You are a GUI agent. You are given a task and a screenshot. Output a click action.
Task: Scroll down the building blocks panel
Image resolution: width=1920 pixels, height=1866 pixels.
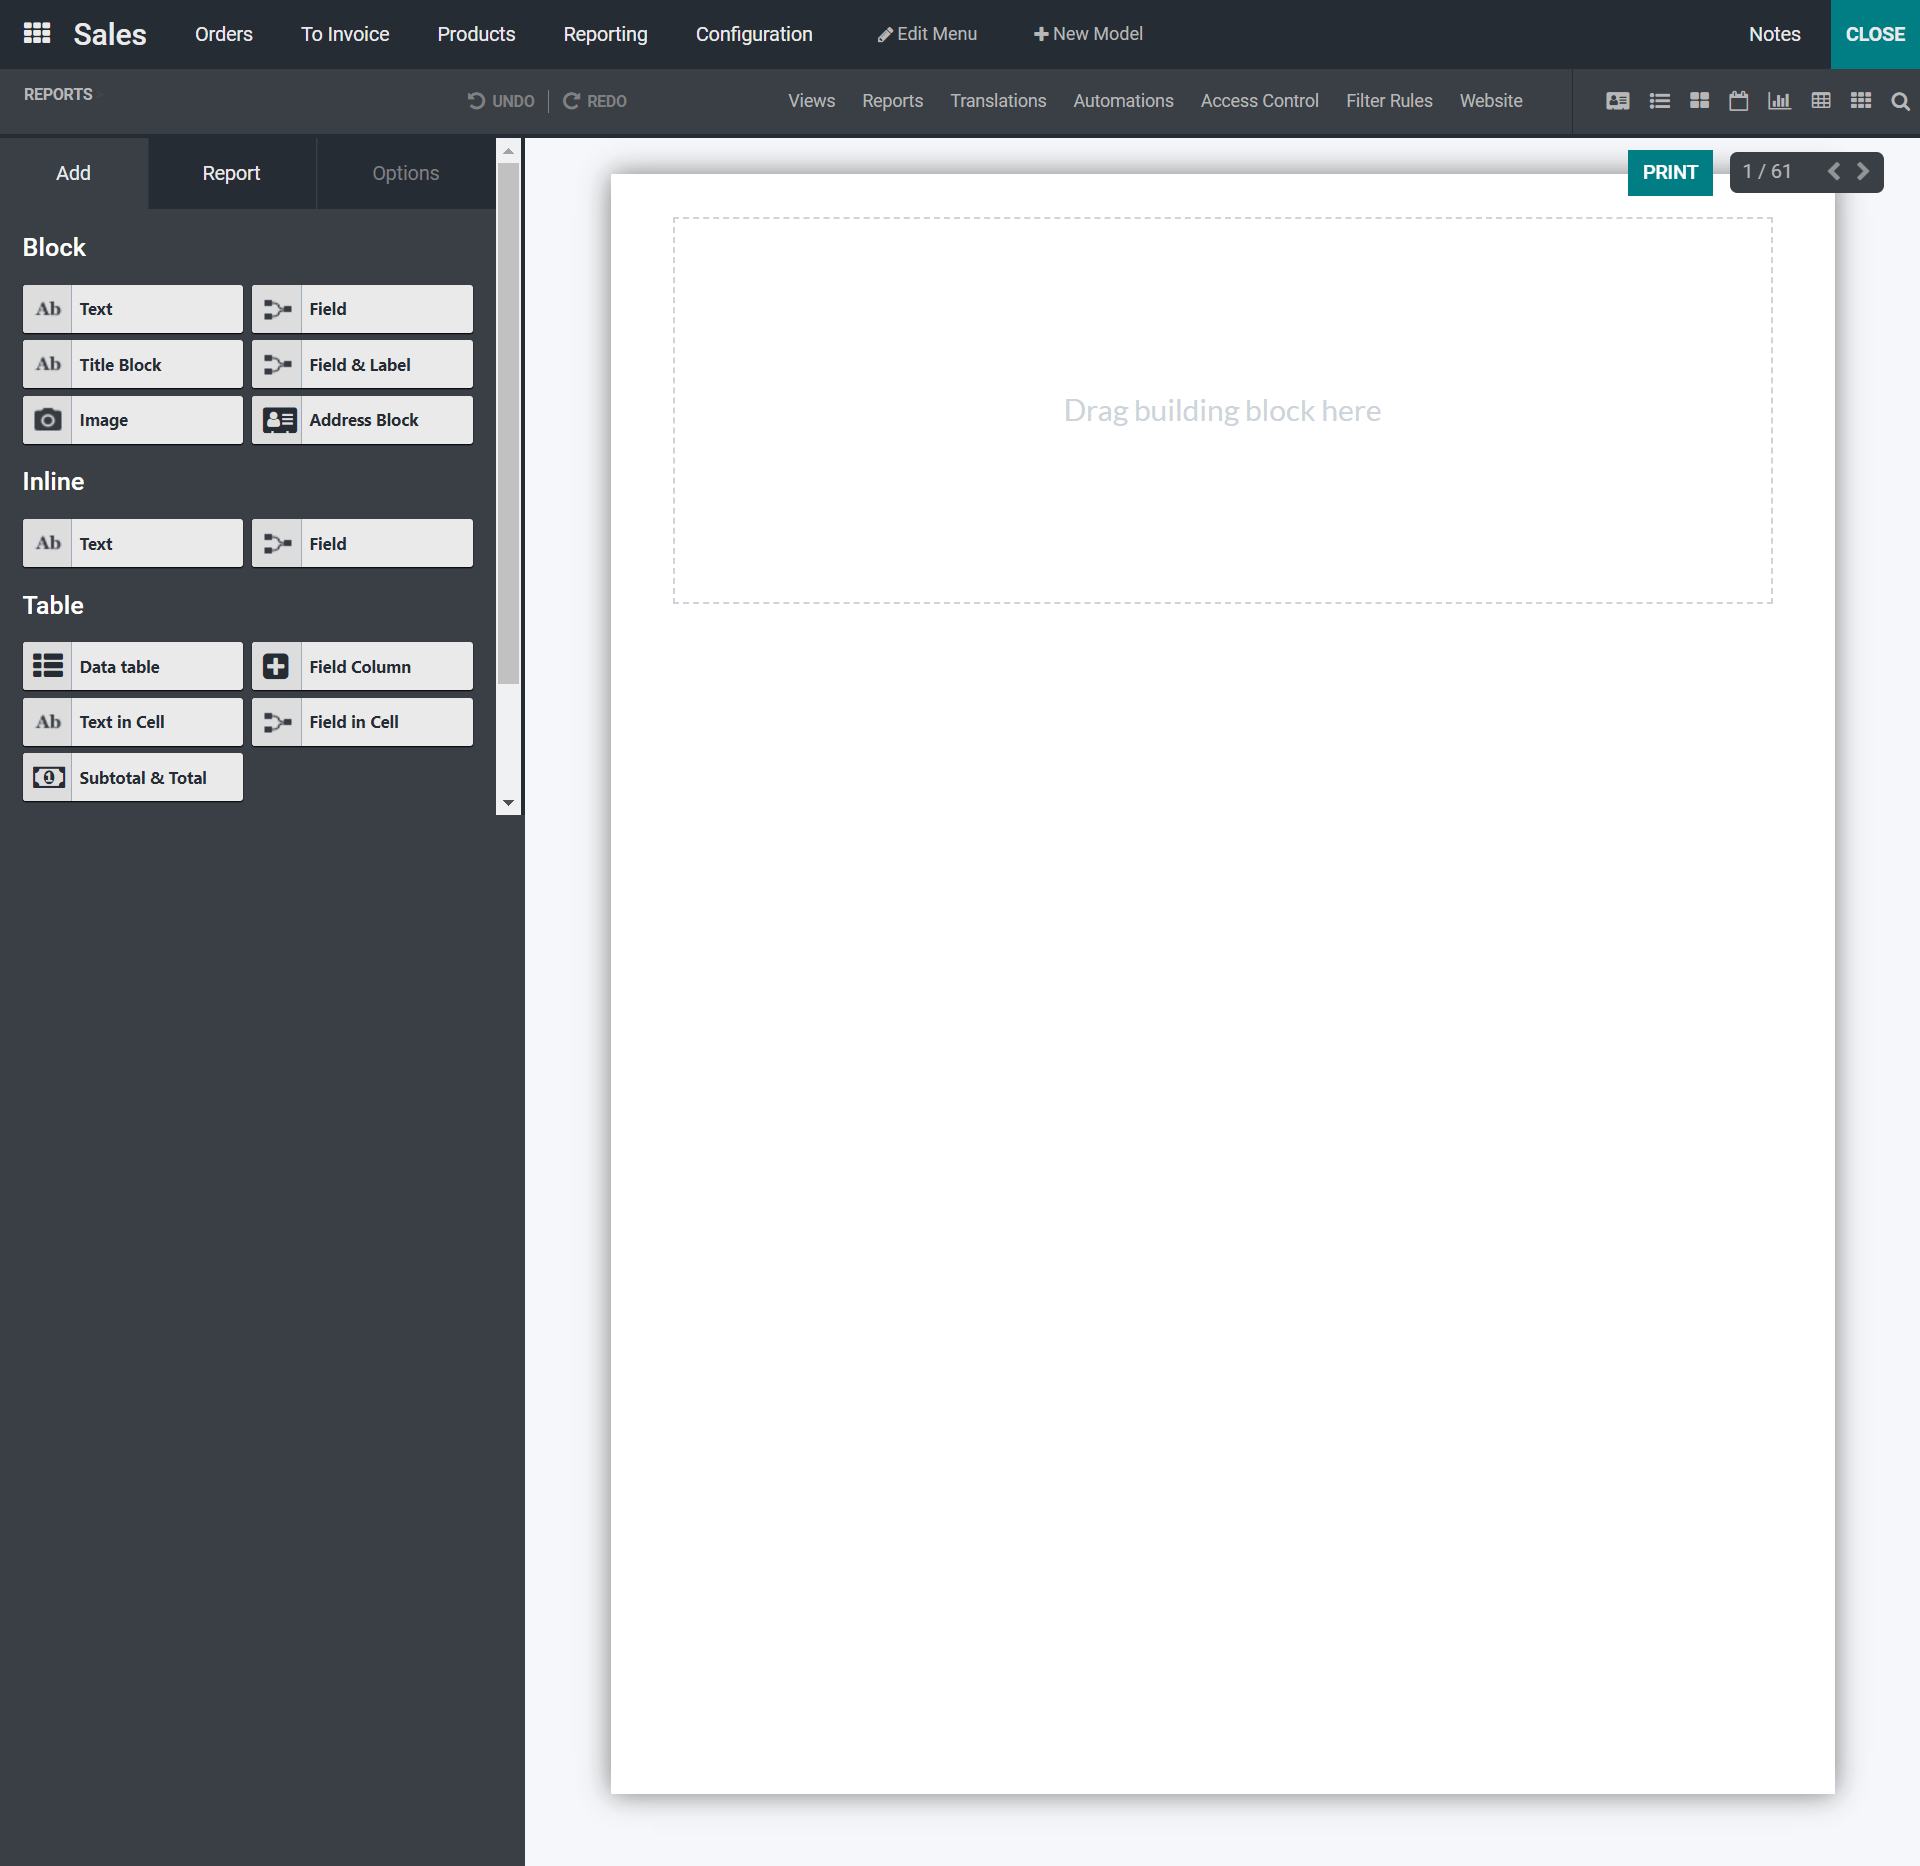pyautogui.click(x=509, y=803)
